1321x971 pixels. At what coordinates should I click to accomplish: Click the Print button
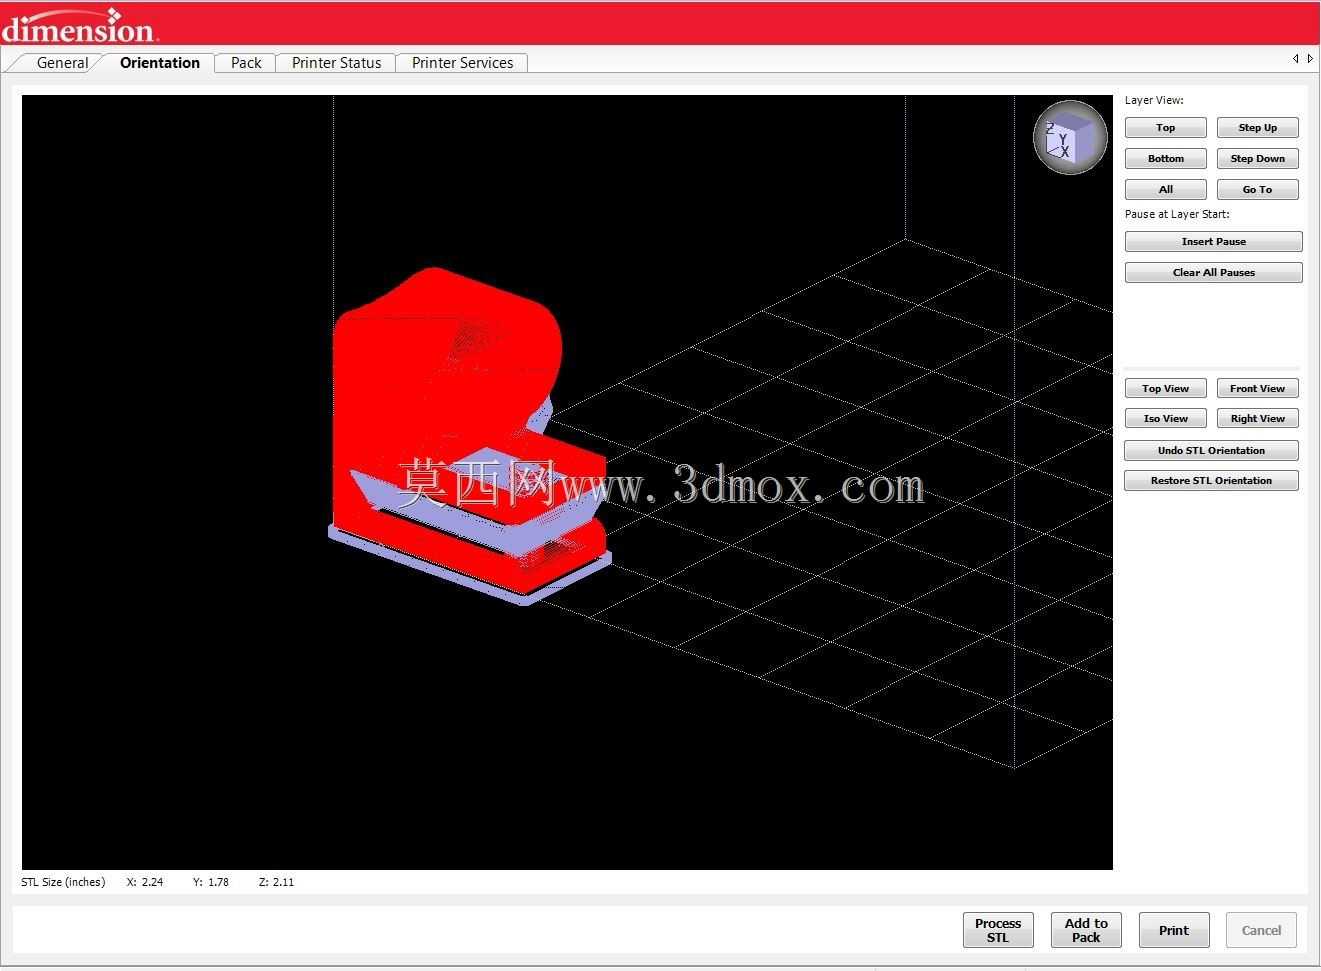point(1174,930)
